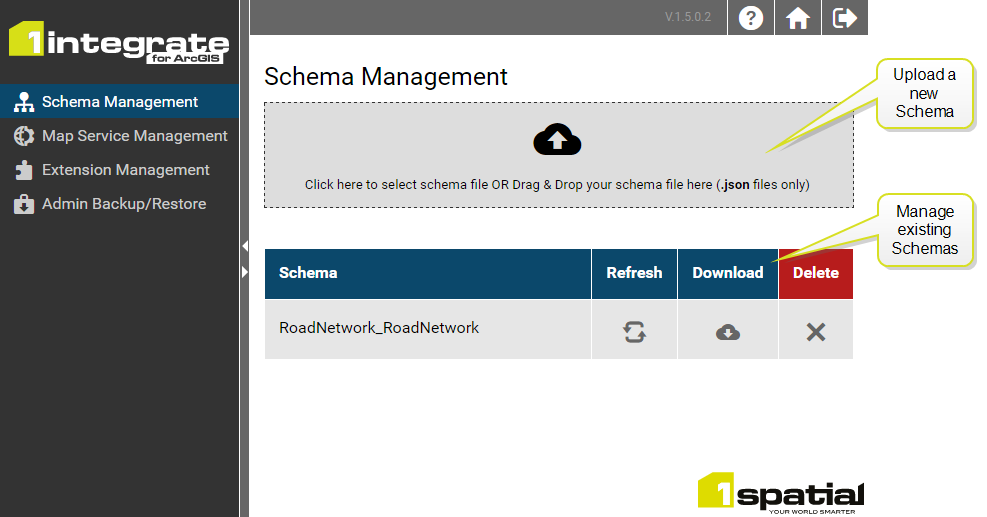Select Schema Management in the sidebar
The height and width of the screenshot is (517, 987).
tap(120, 102)
